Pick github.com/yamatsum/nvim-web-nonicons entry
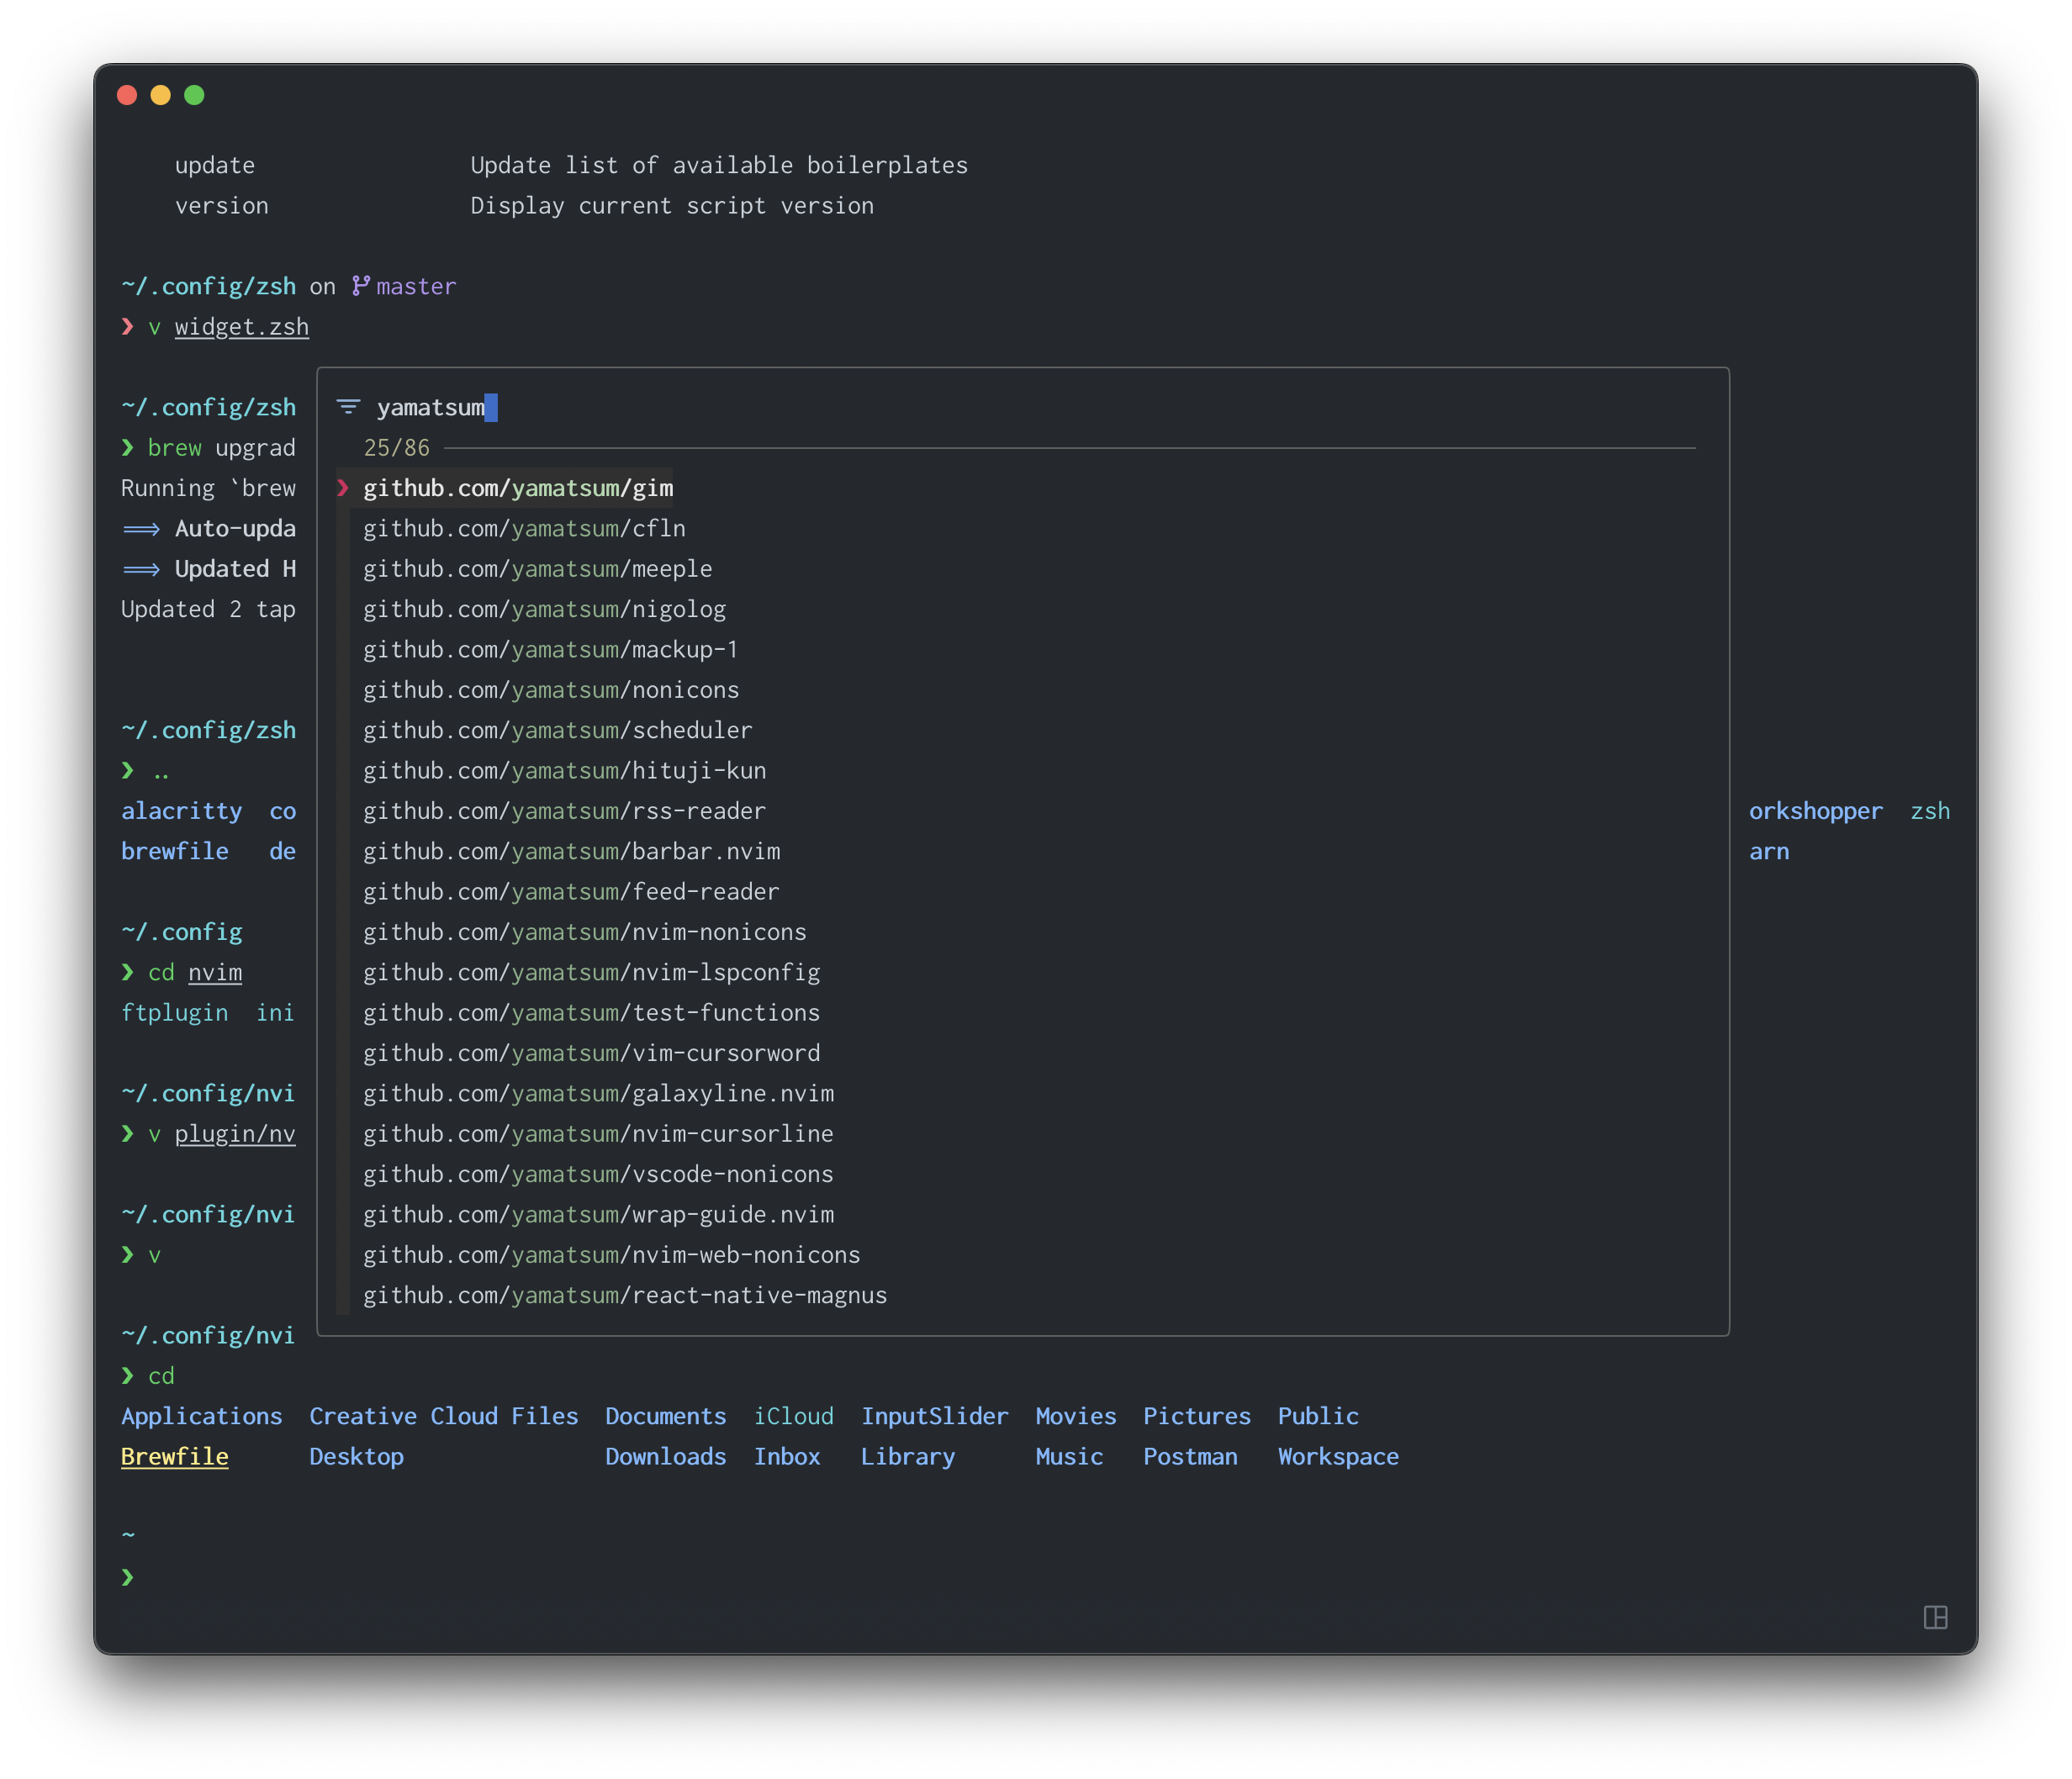 click(612, 1255)
